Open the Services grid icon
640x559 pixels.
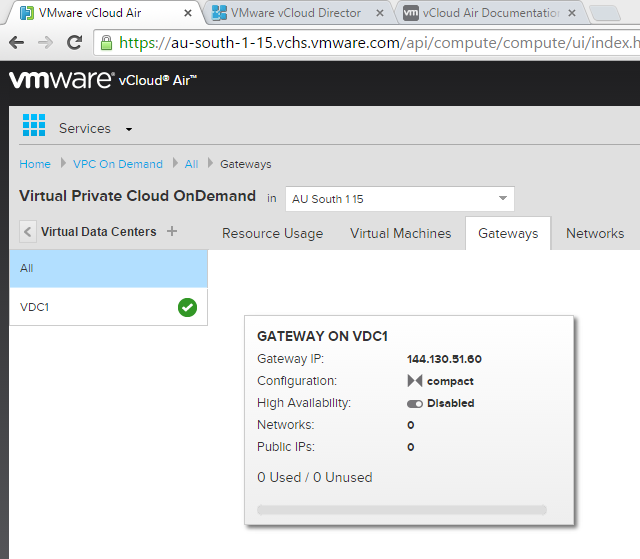34,125
